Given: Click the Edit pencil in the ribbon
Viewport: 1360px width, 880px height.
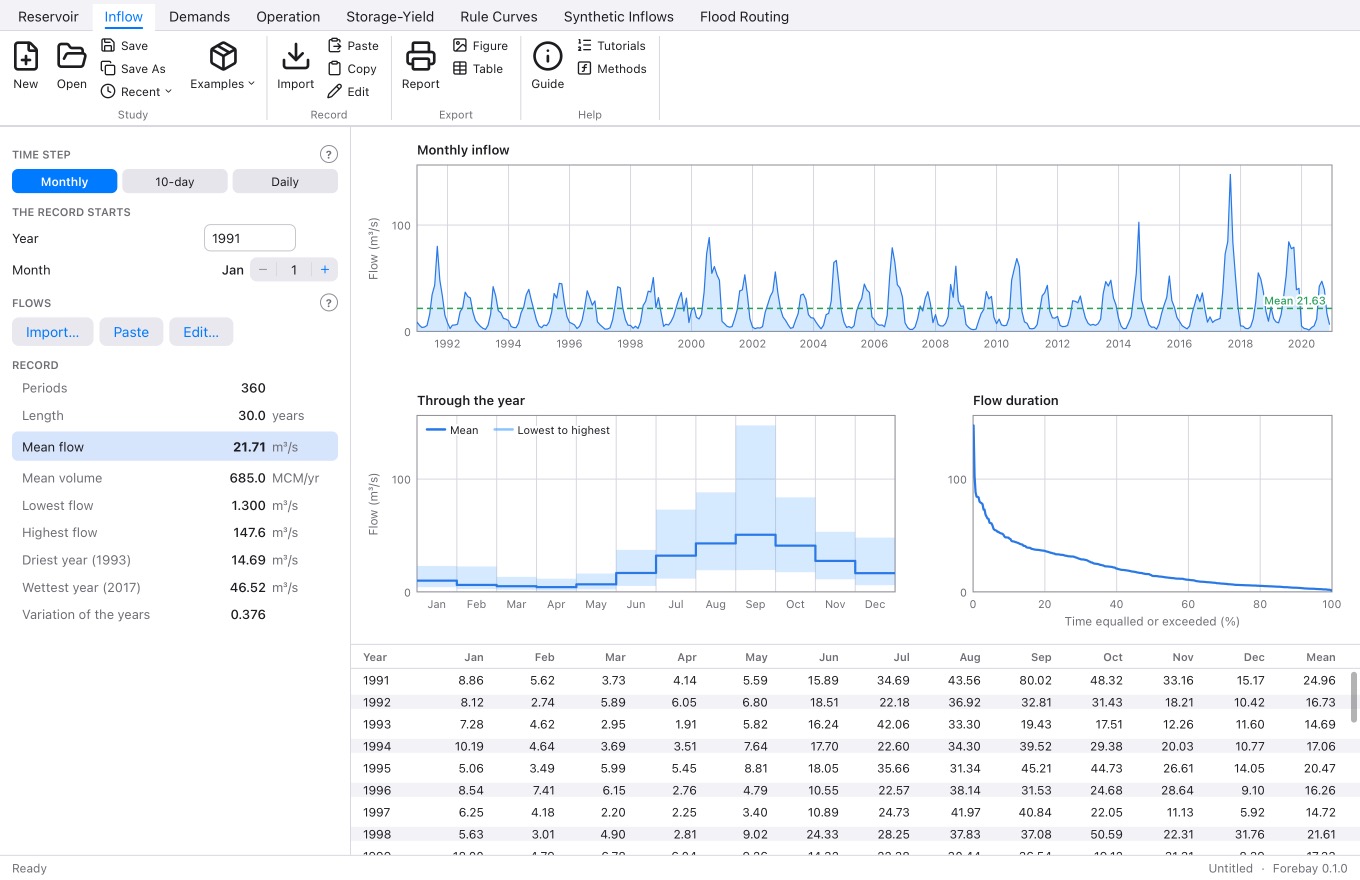Looking at the screenshot, I should coord(349,92).
